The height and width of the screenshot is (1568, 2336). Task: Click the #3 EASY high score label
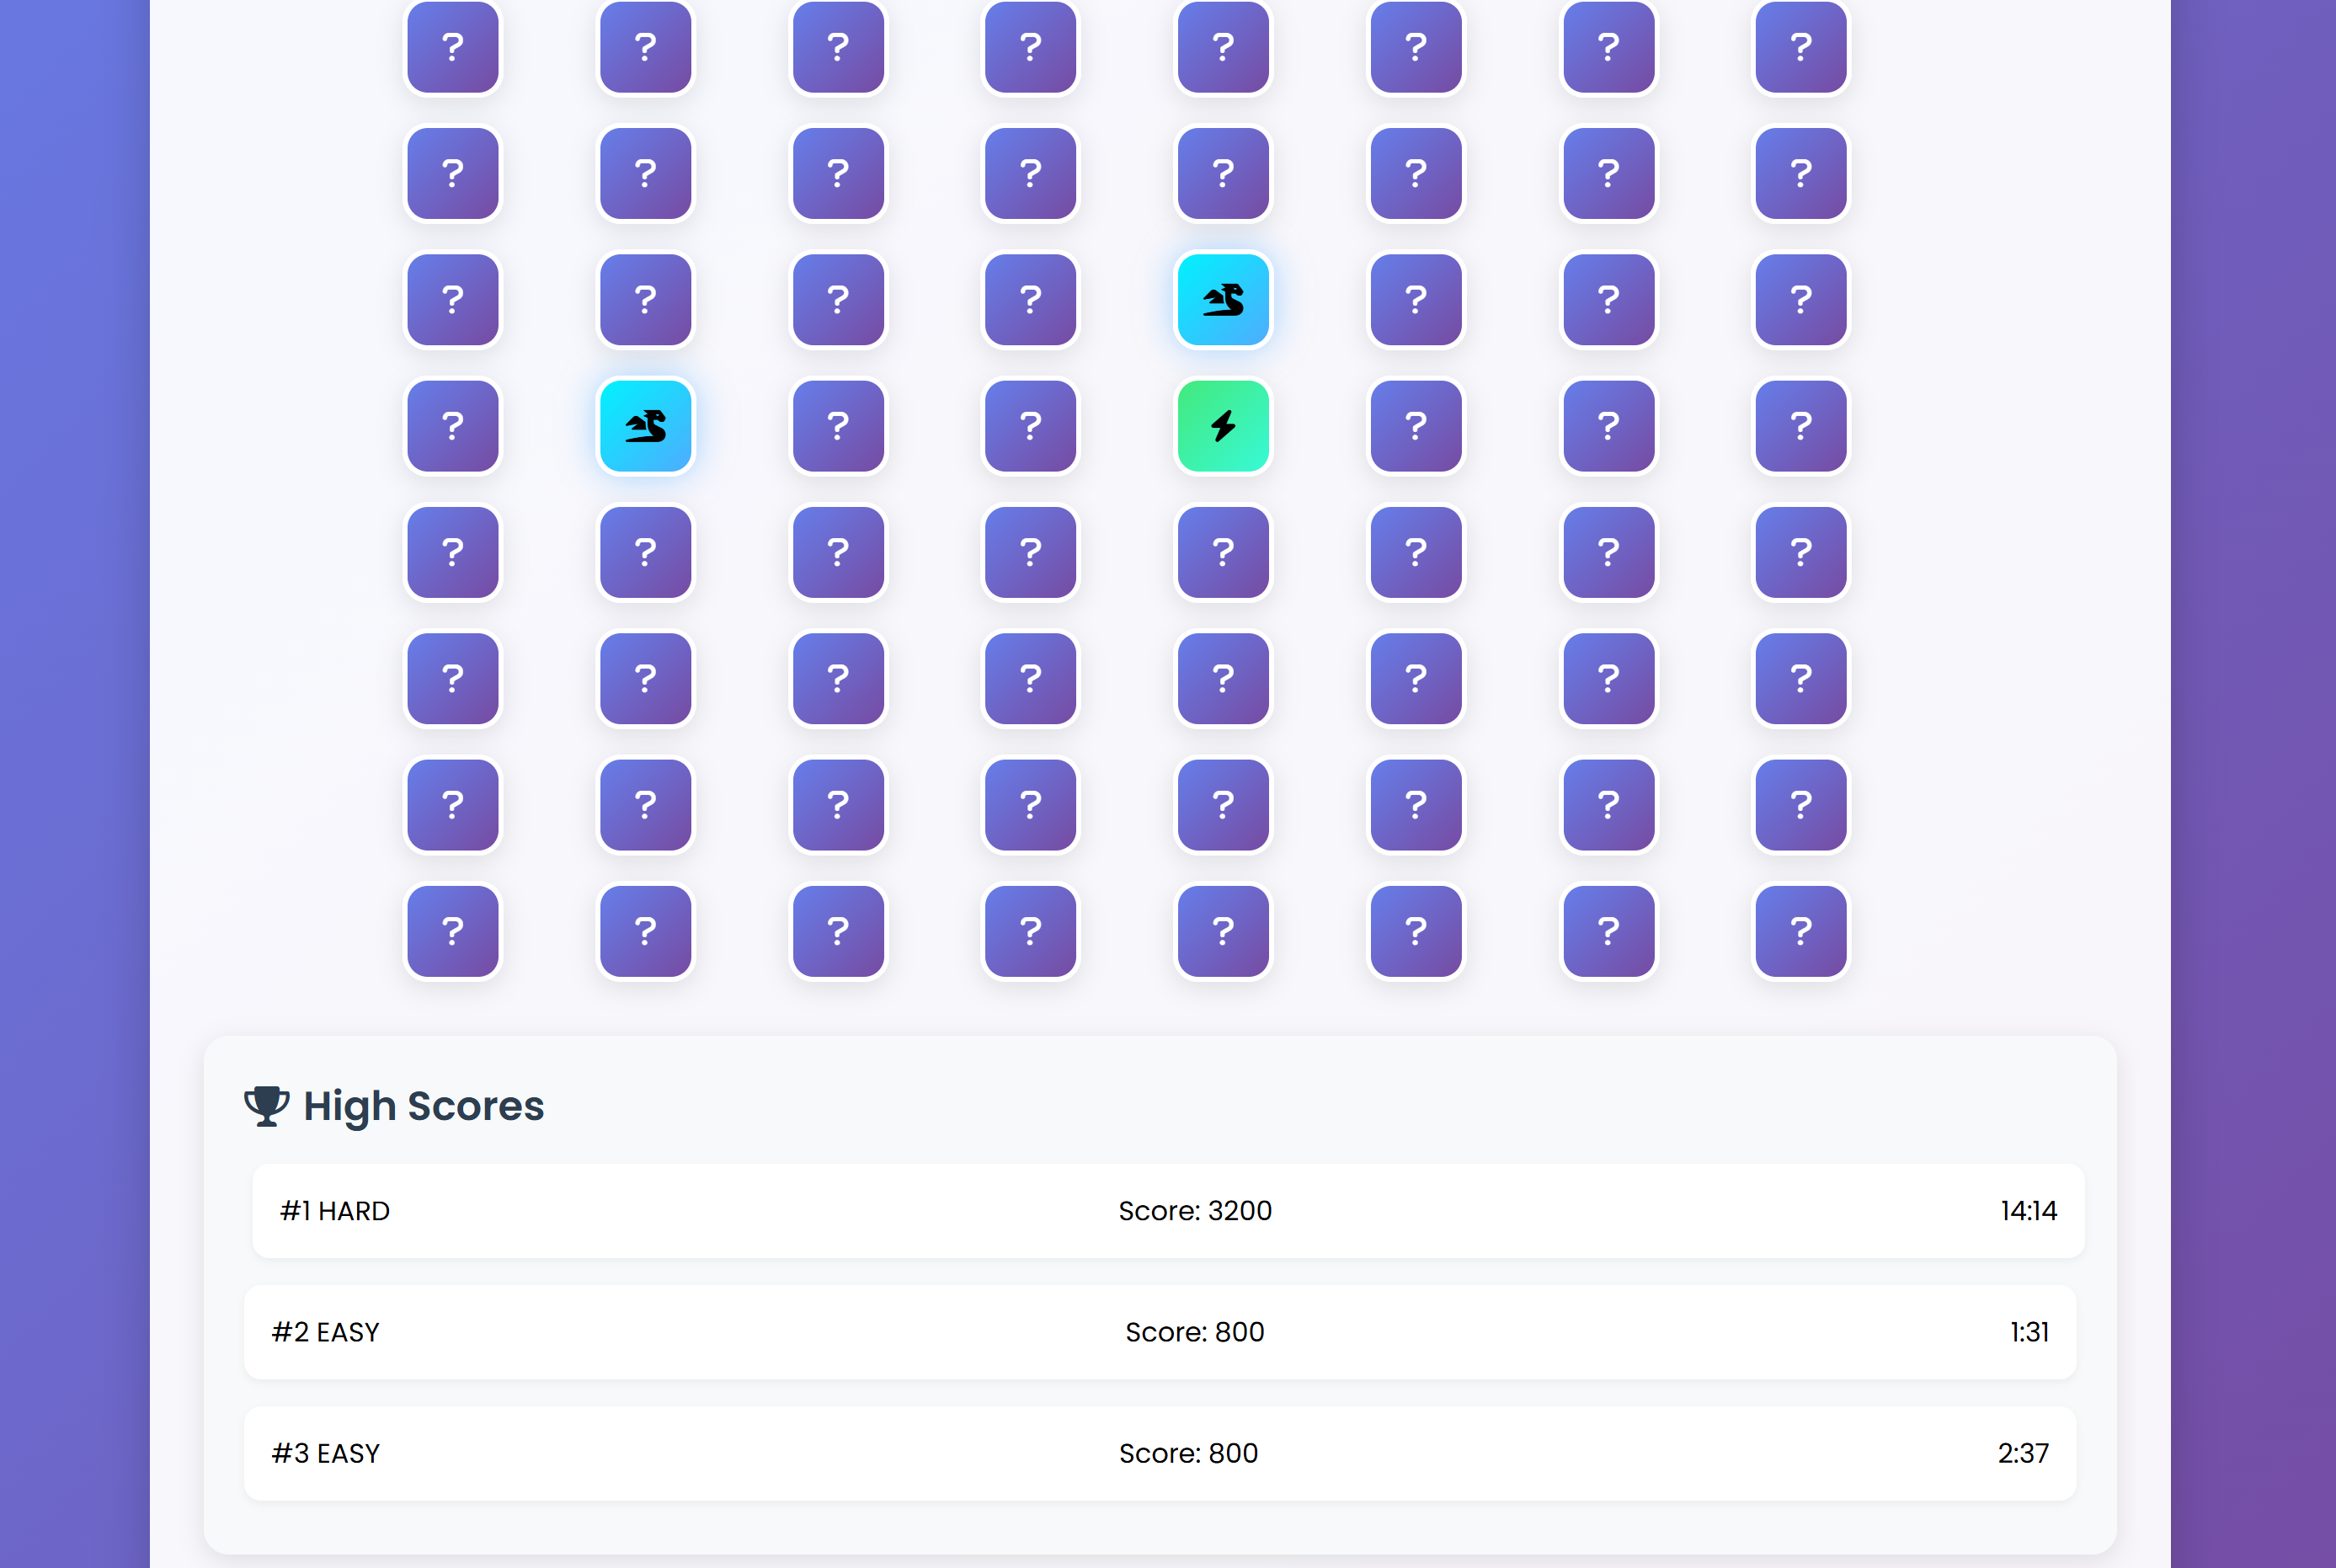pos(325,1453)
